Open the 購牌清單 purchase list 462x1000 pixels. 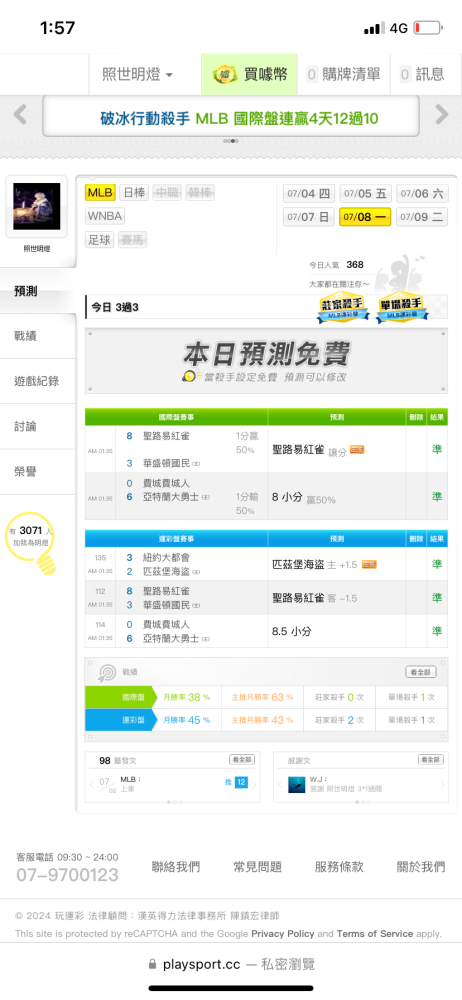[344, 75]
